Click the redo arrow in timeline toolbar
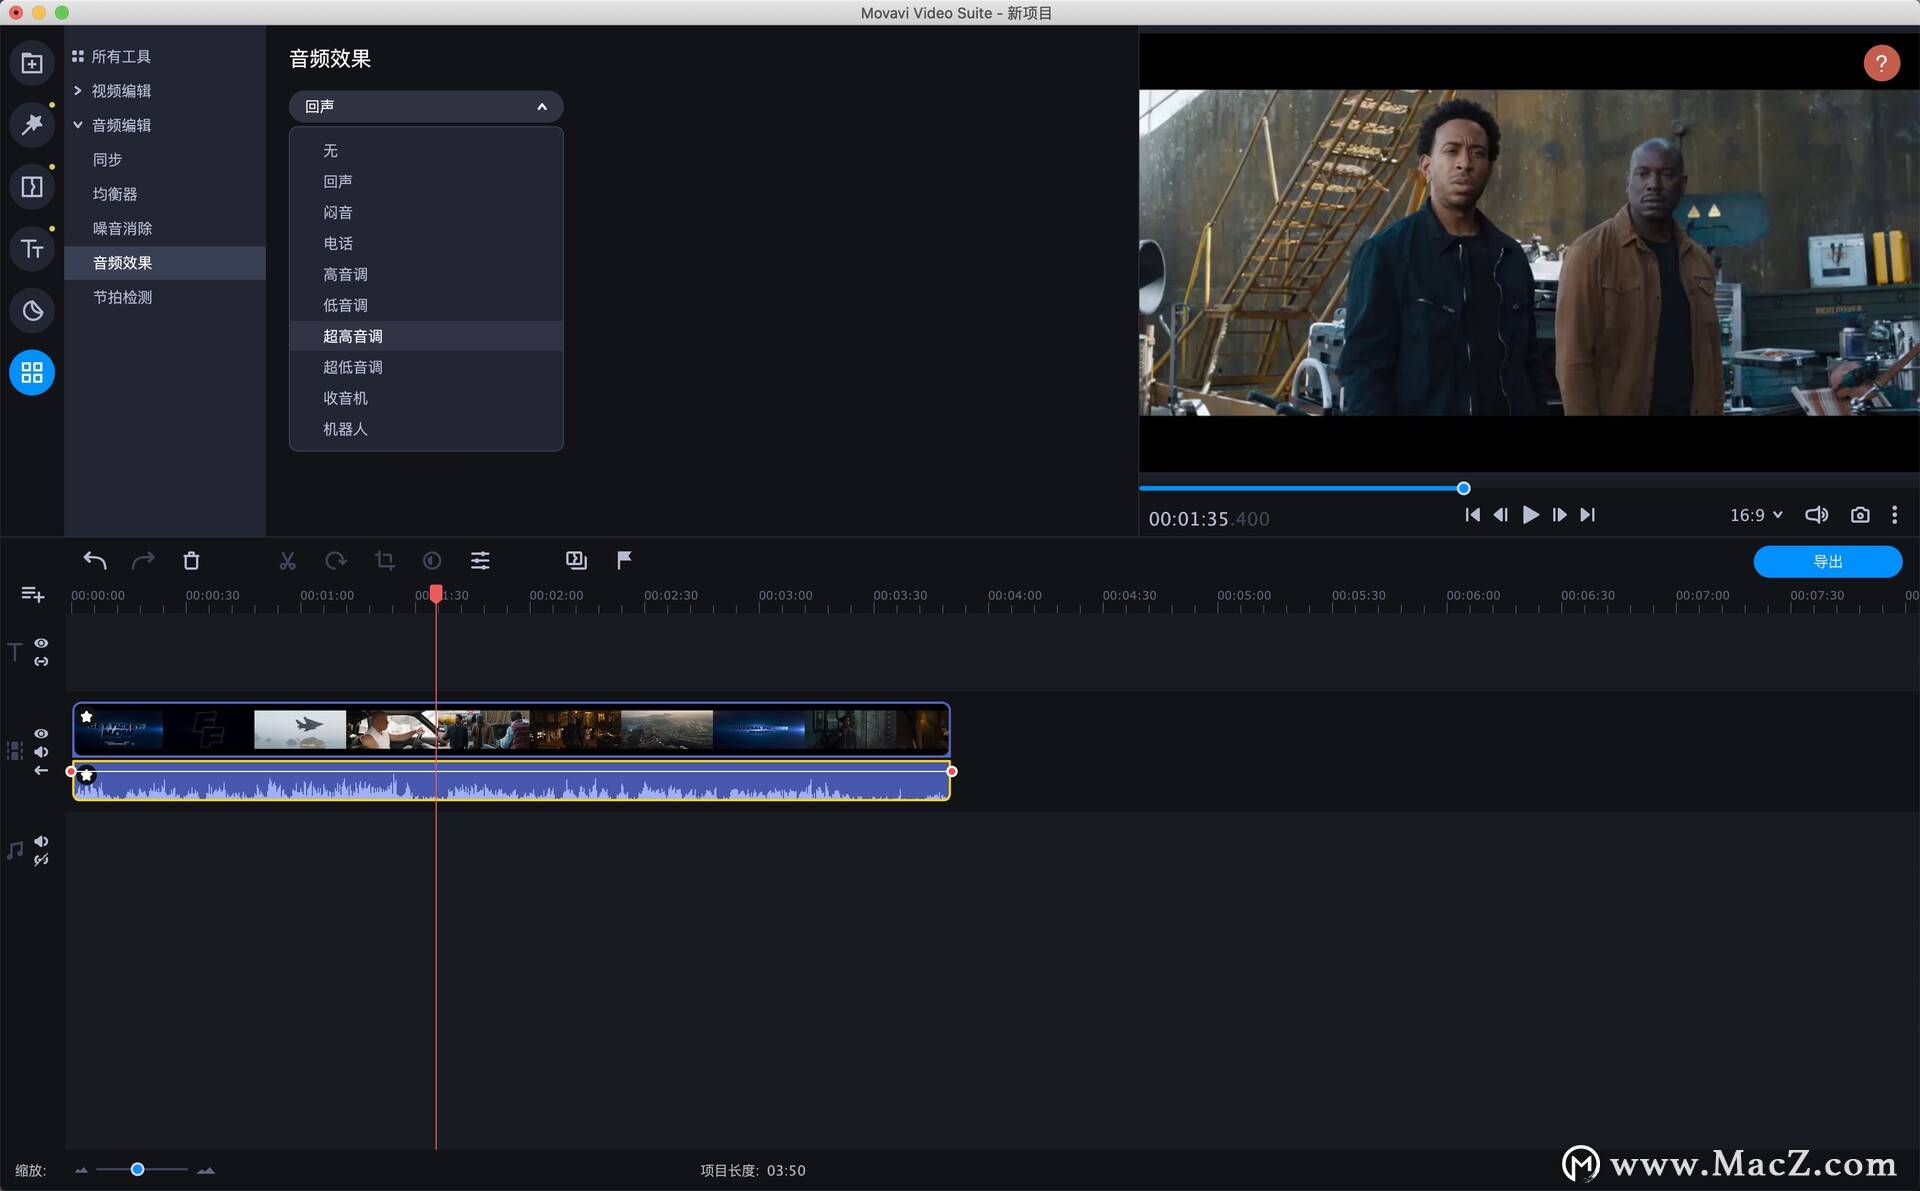This screenshot has width=1920, height=1191. 143,561
